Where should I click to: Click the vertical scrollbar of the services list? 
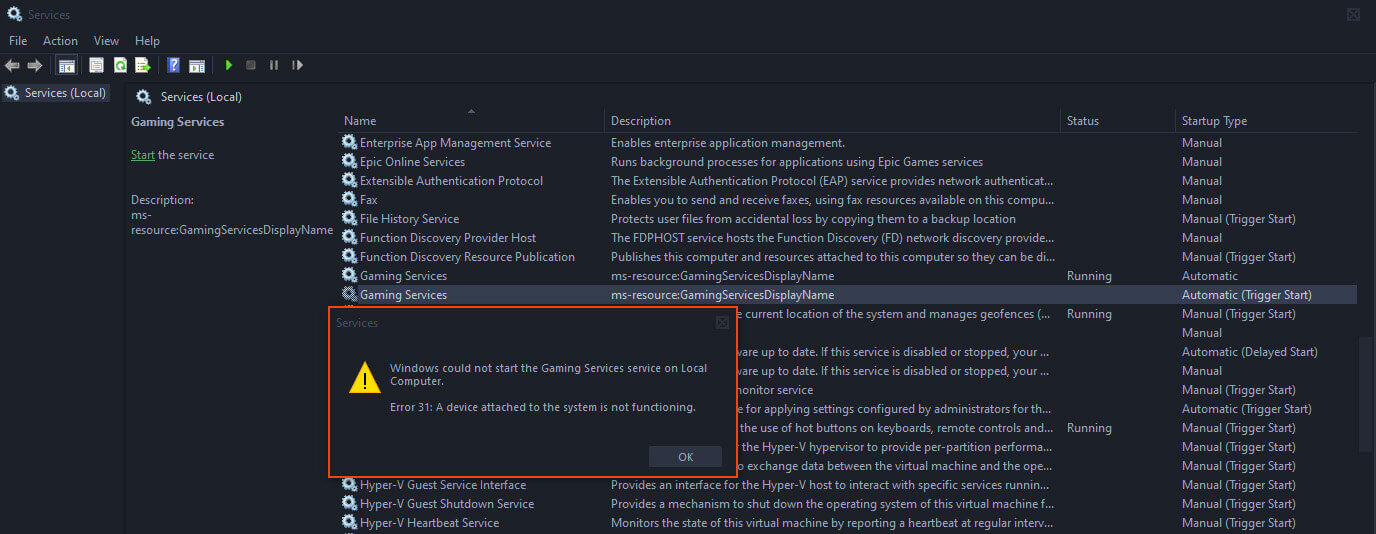[x=1365, y=394]
